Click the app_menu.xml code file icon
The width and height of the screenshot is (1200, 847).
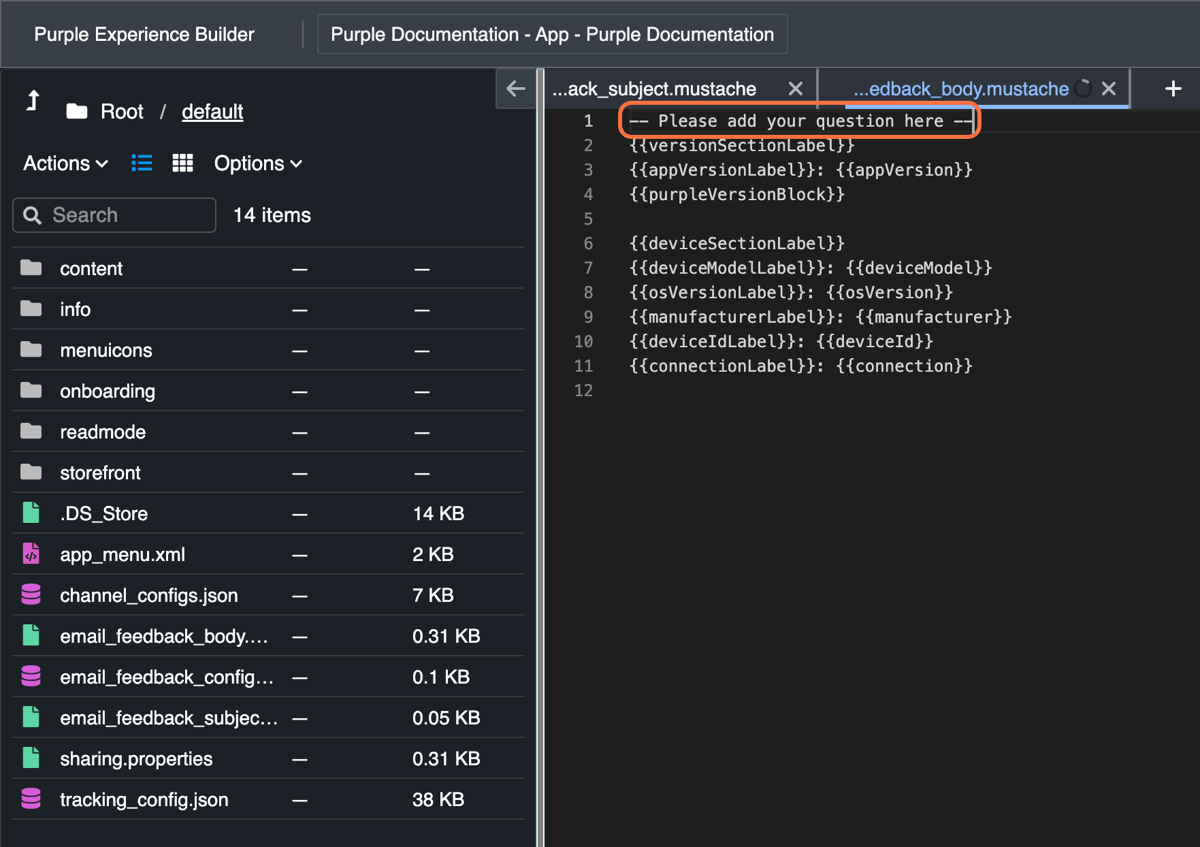pos(31,554)
